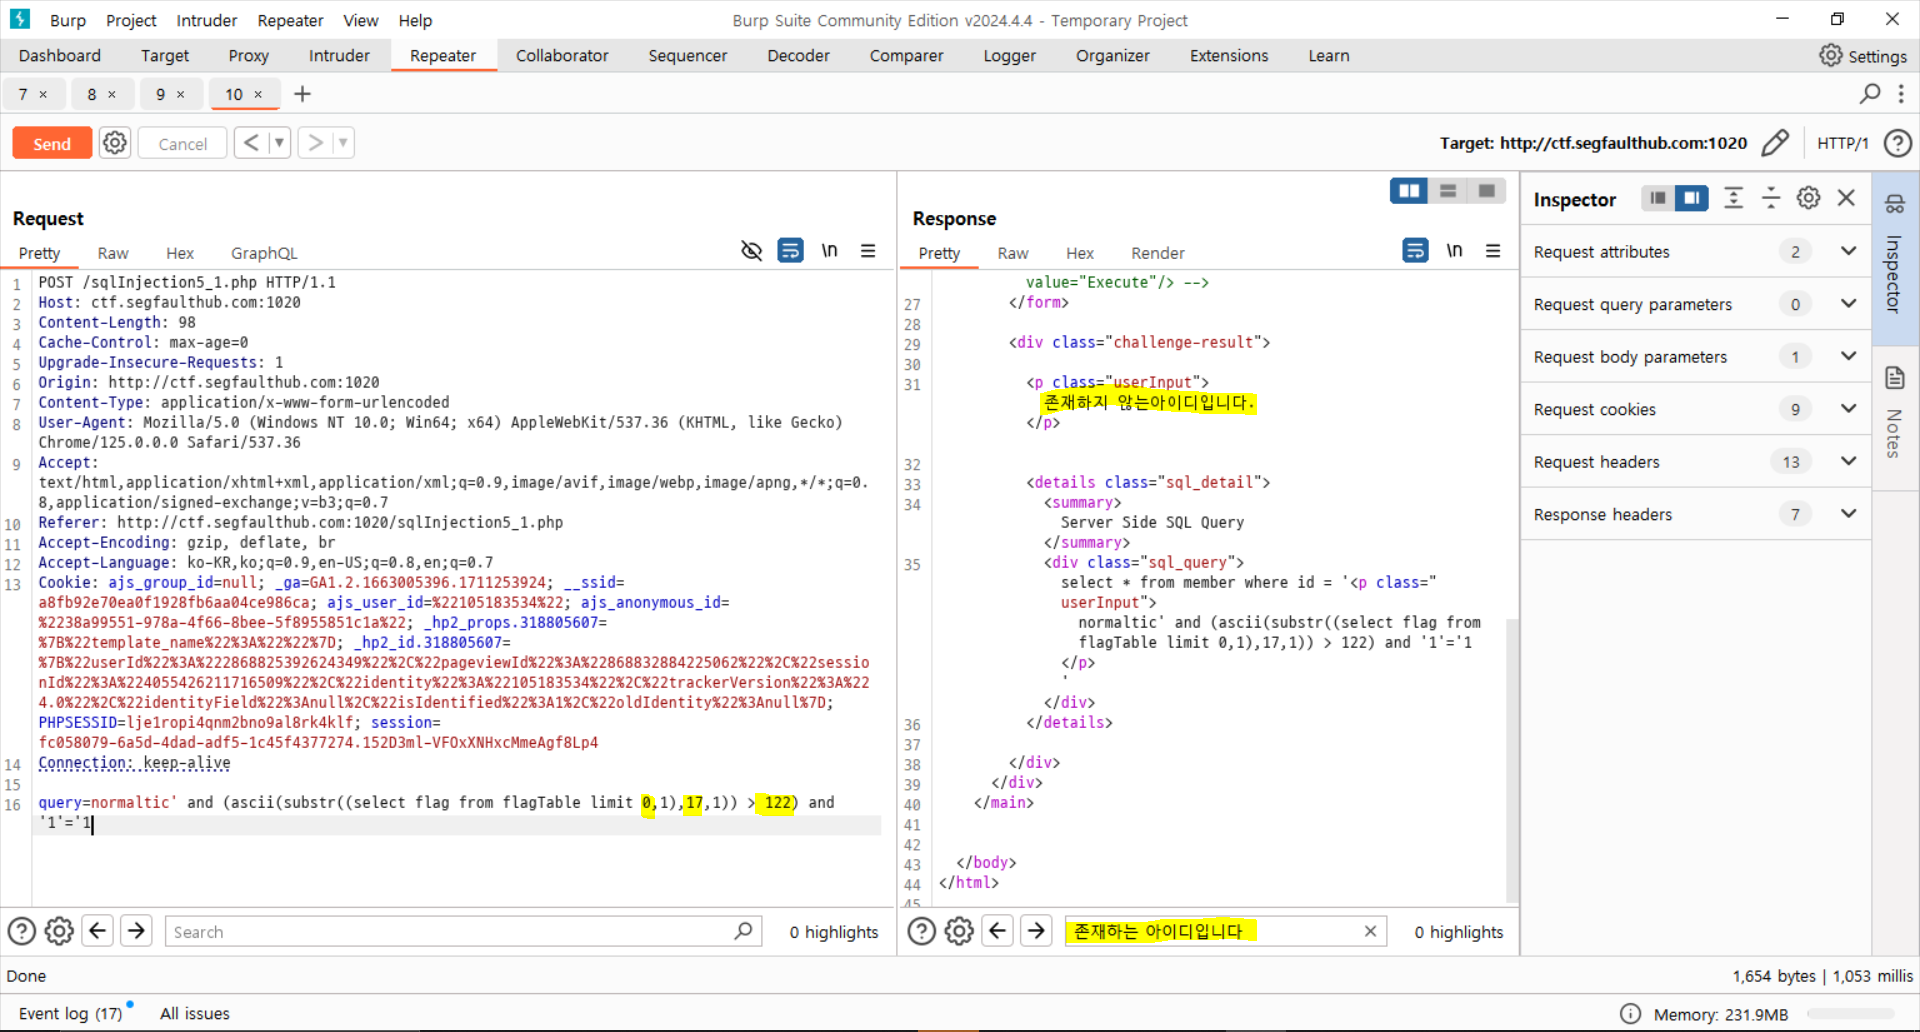The height and width of the screenshot is (1032, 1920).
Task: Open the Repeater tab search magnifier
Action: pyautogui.click(x=1870, y=93)
